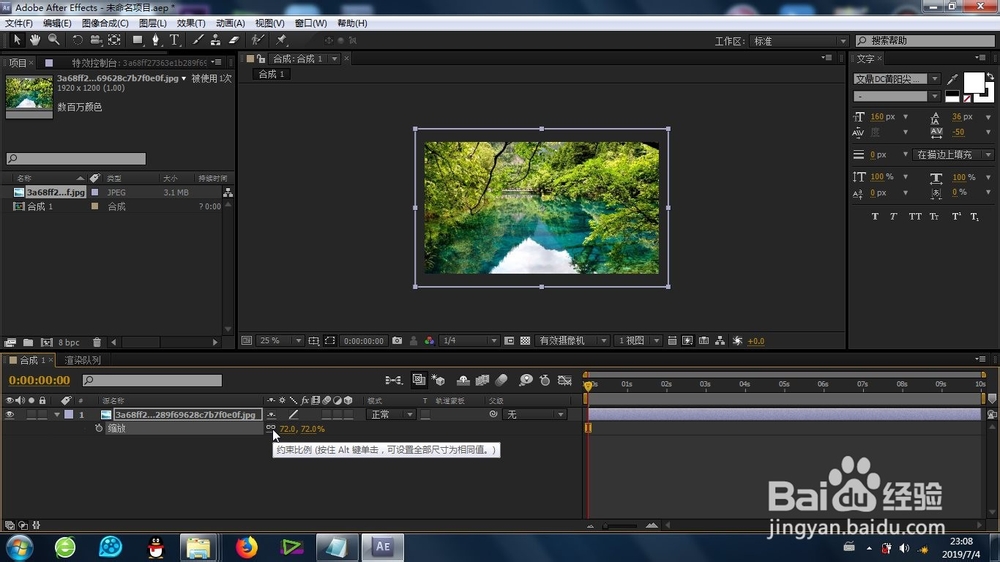
Task: Select the Rectangle mask tool
Action: 137,40
